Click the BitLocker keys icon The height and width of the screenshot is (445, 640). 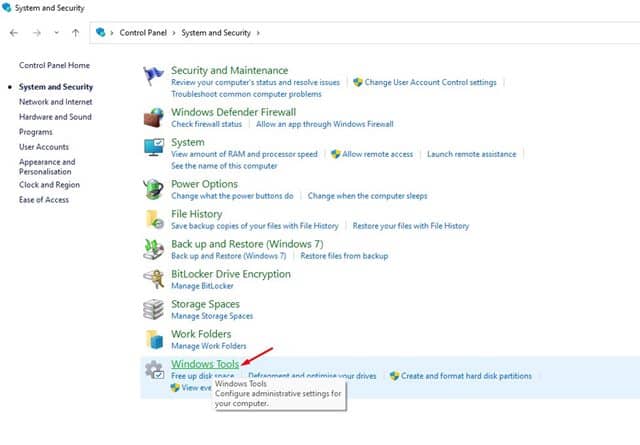tap(153, 279)
